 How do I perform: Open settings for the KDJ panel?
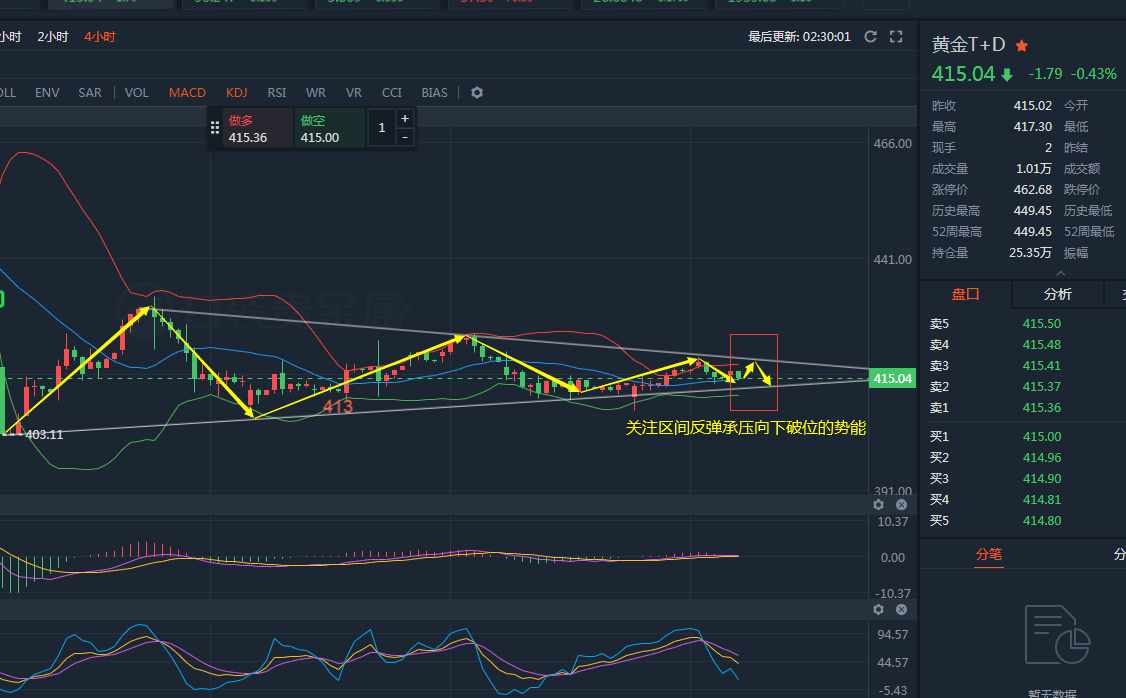(x=878, y=610)
